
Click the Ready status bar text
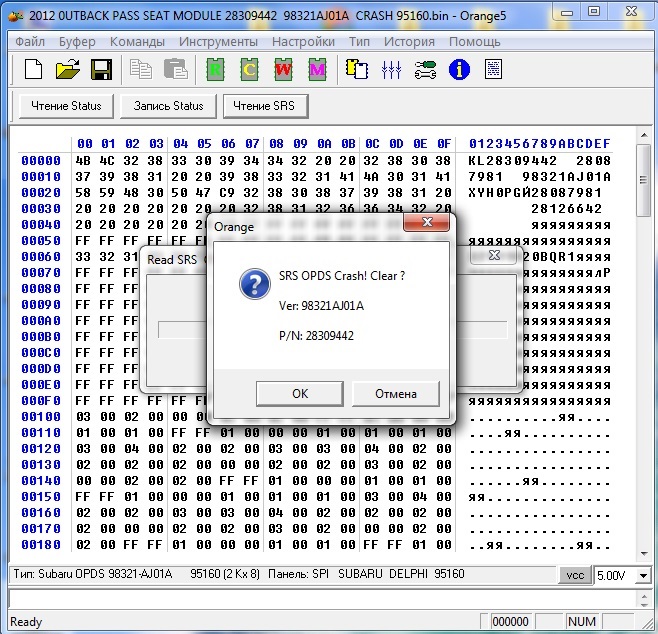click(26, 622)
